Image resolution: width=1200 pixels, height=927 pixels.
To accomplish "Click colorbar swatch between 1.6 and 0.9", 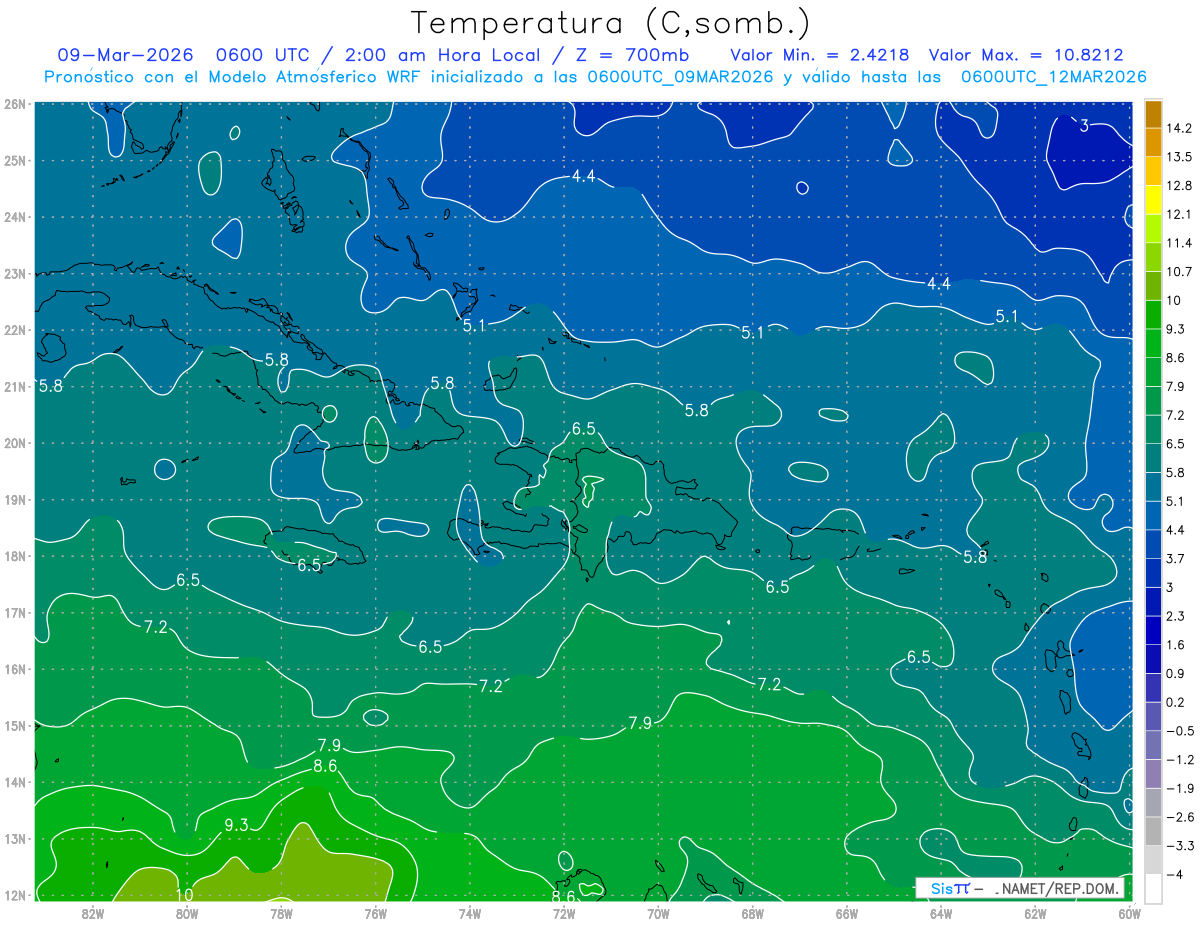I will pyautogui.click(x=1154, y=660).
